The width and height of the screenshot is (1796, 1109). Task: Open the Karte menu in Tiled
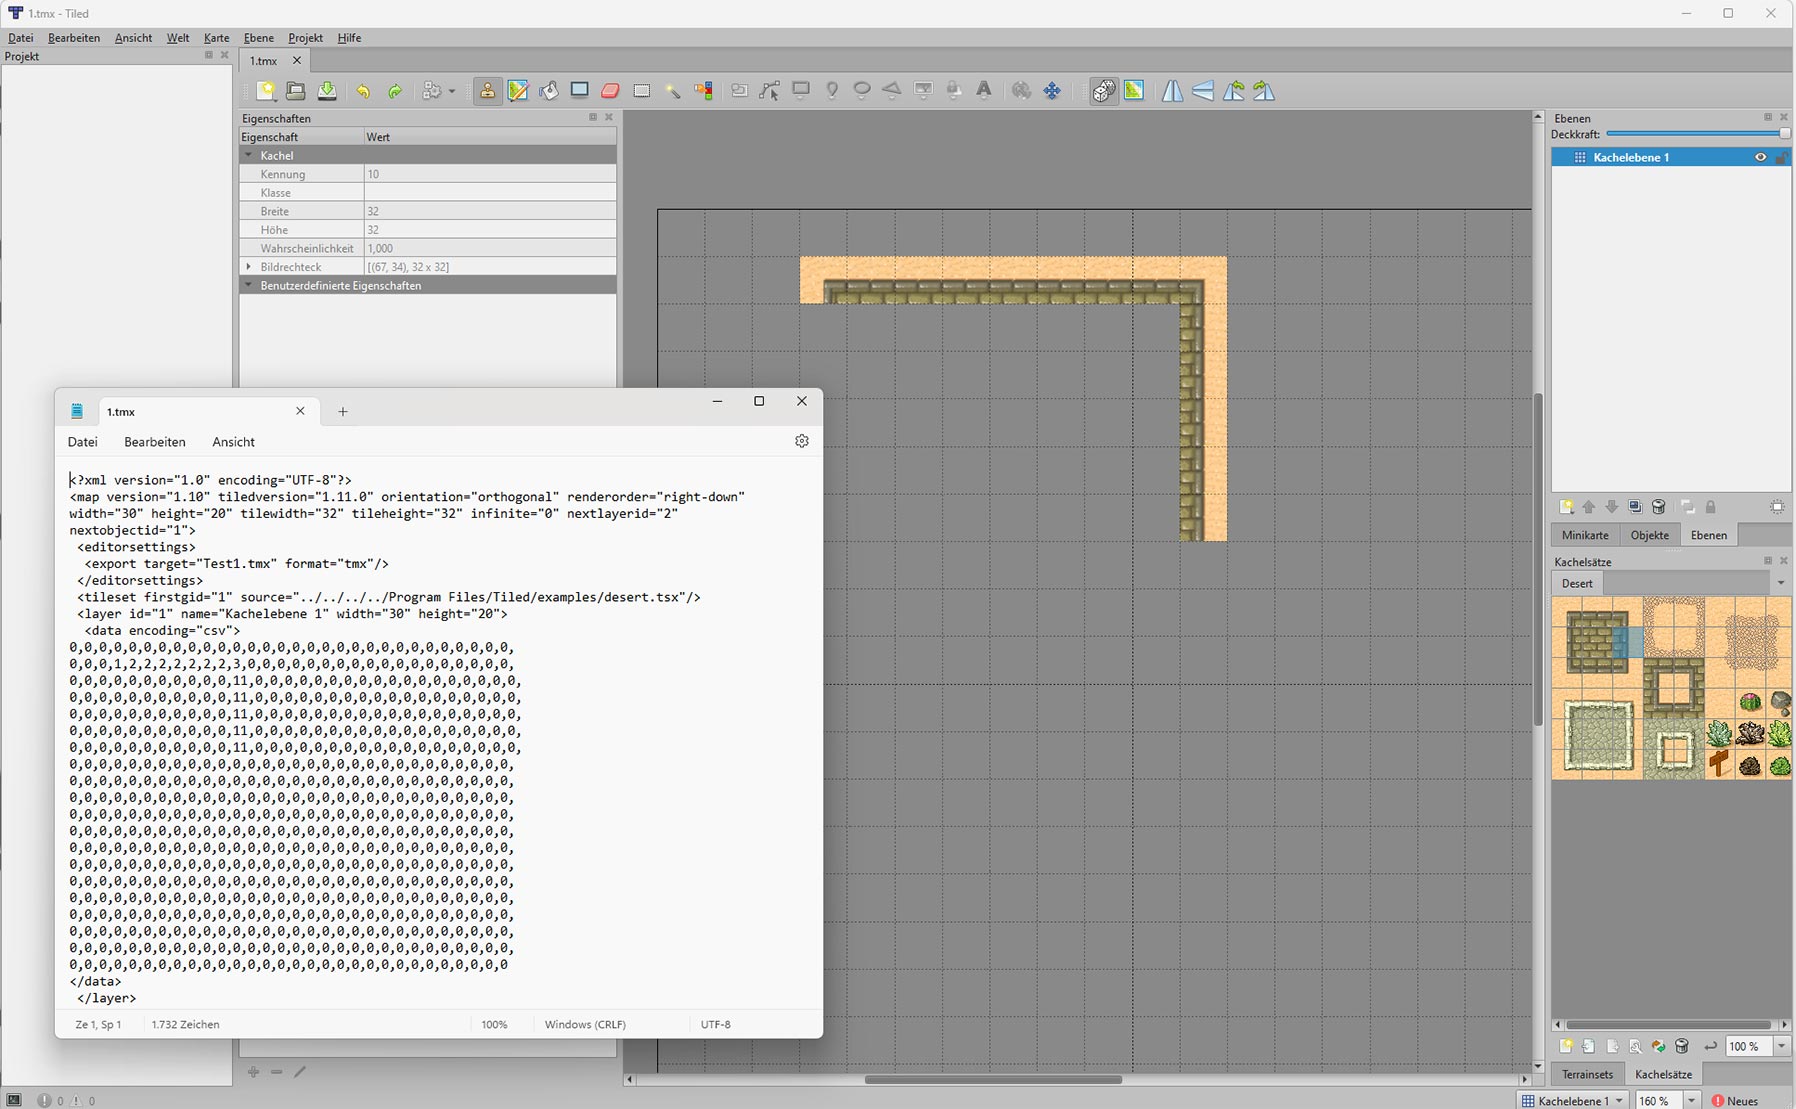coord(216,38)
